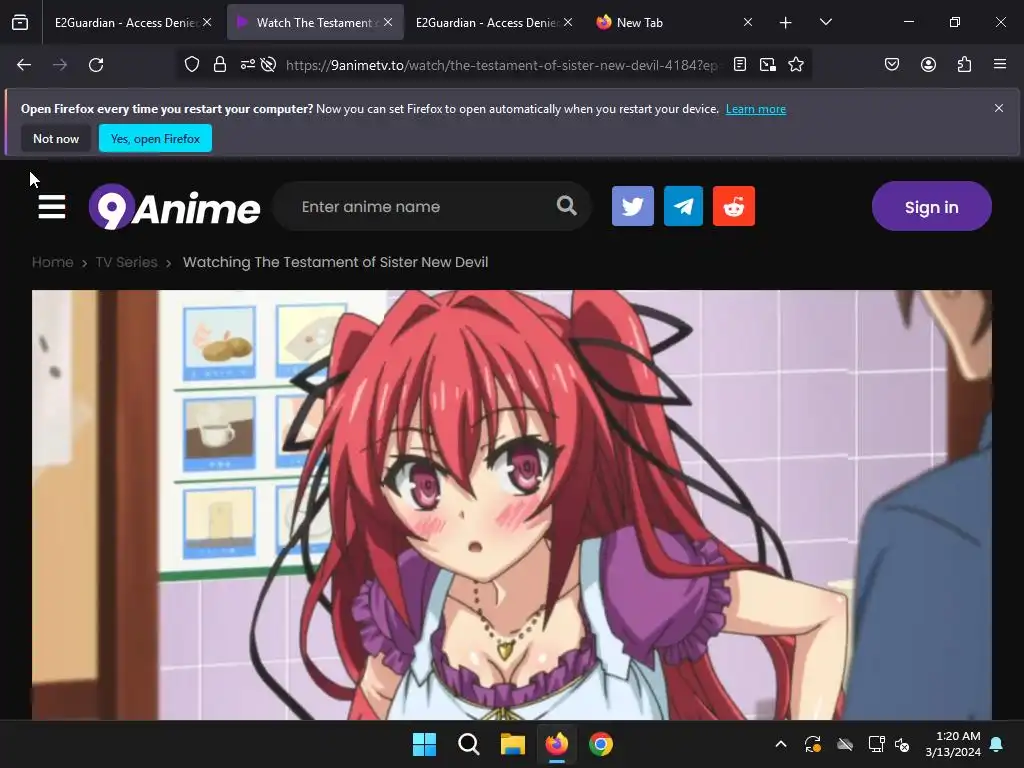
Task: Open the hamburger menu on 9Anime
Action: tap(52, 206)
